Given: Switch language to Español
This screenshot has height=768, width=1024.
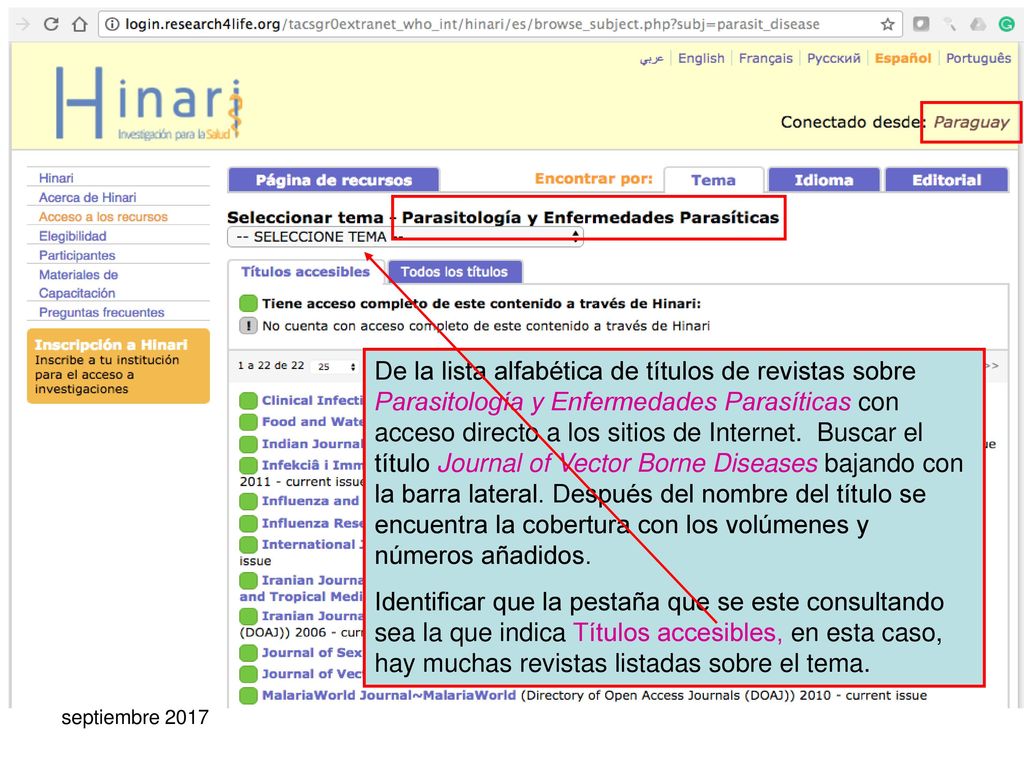Looking at the screenshot, I should click(x=903, y=58).
